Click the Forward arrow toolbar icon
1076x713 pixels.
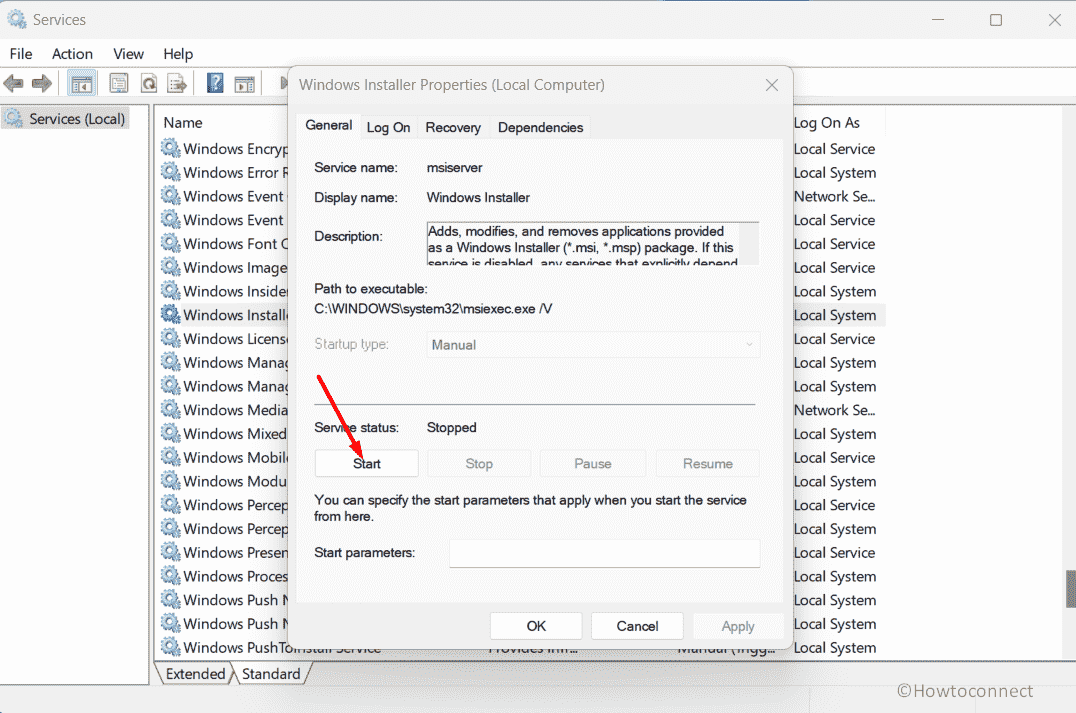42,84
